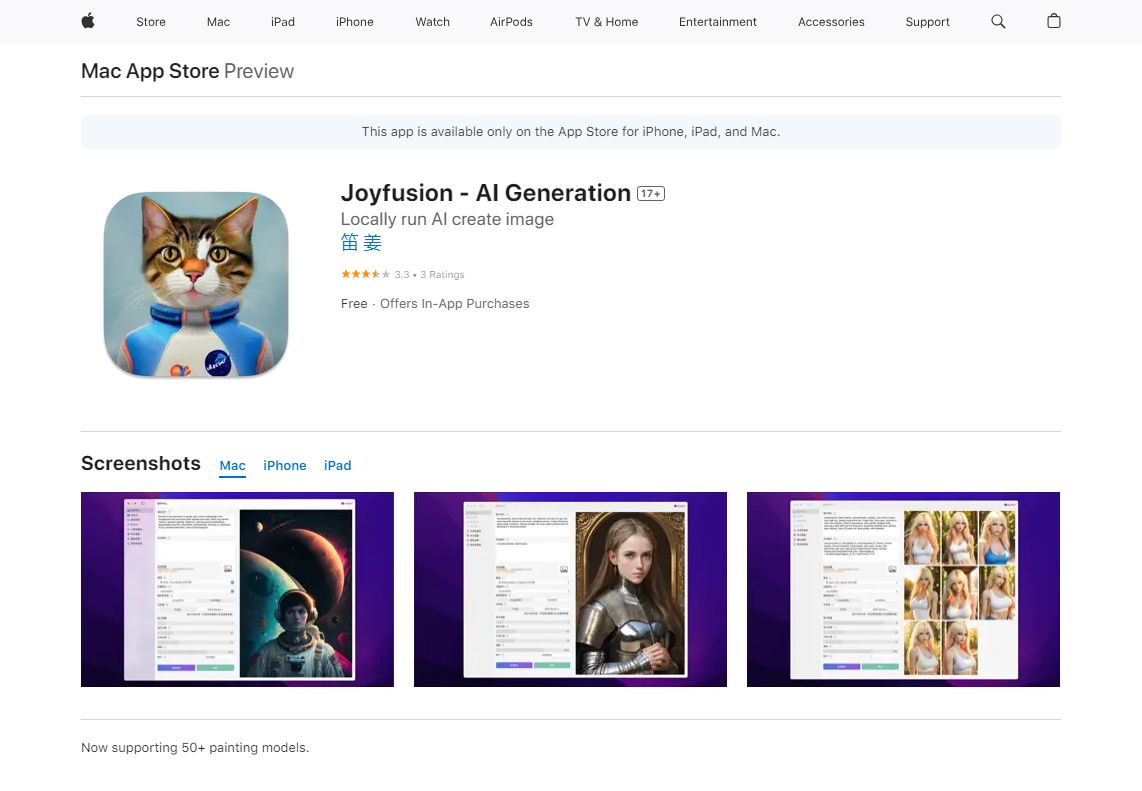1142x791 pixels.
Task: Open Store in navigation bar
Action: pos(151,22)
